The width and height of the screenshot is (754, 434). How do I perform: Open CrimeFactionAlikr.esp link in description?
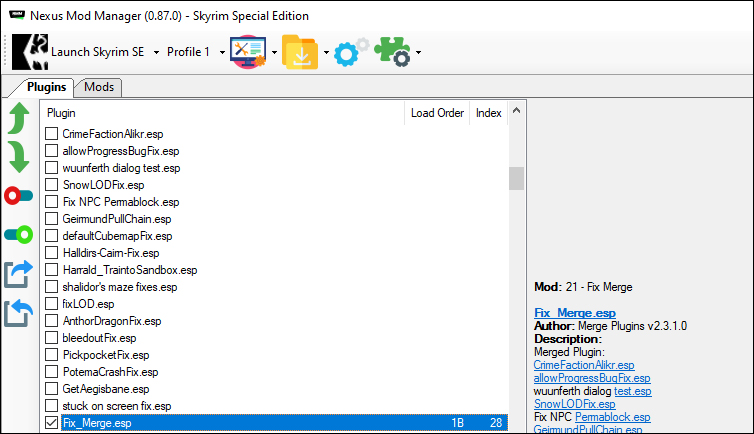(x=584, y=365)
